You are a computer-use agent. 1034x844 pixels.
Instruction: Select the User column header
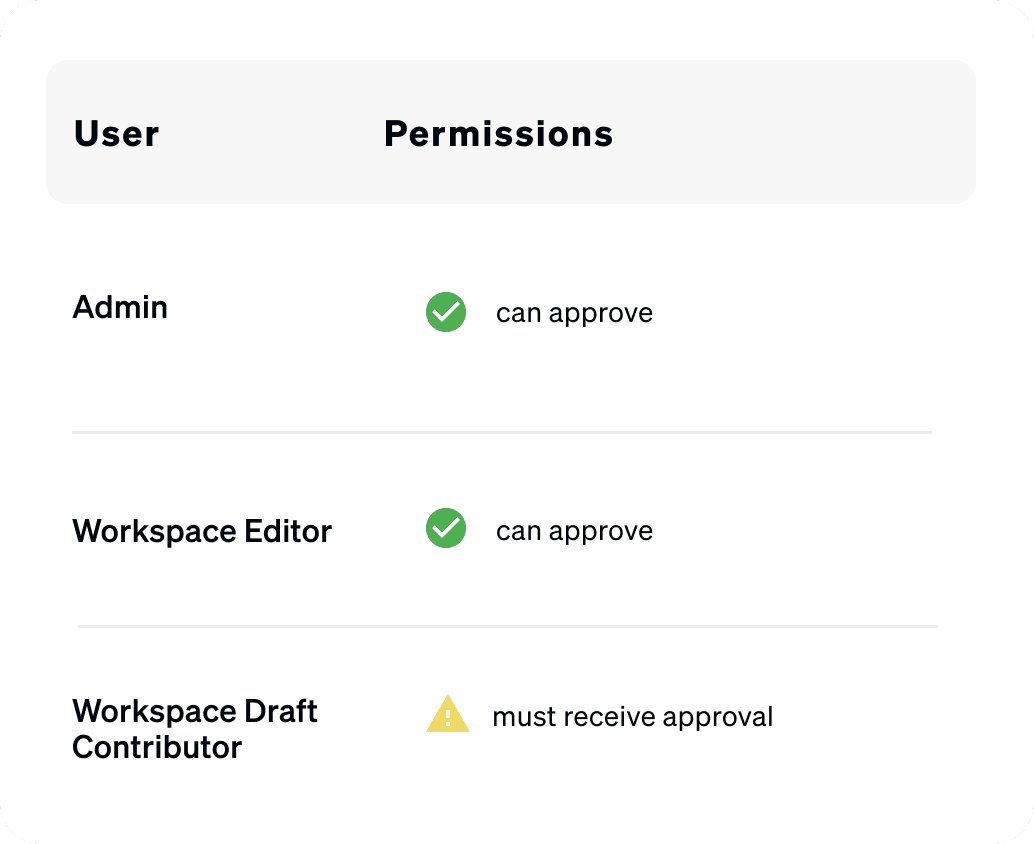[116, 134]
